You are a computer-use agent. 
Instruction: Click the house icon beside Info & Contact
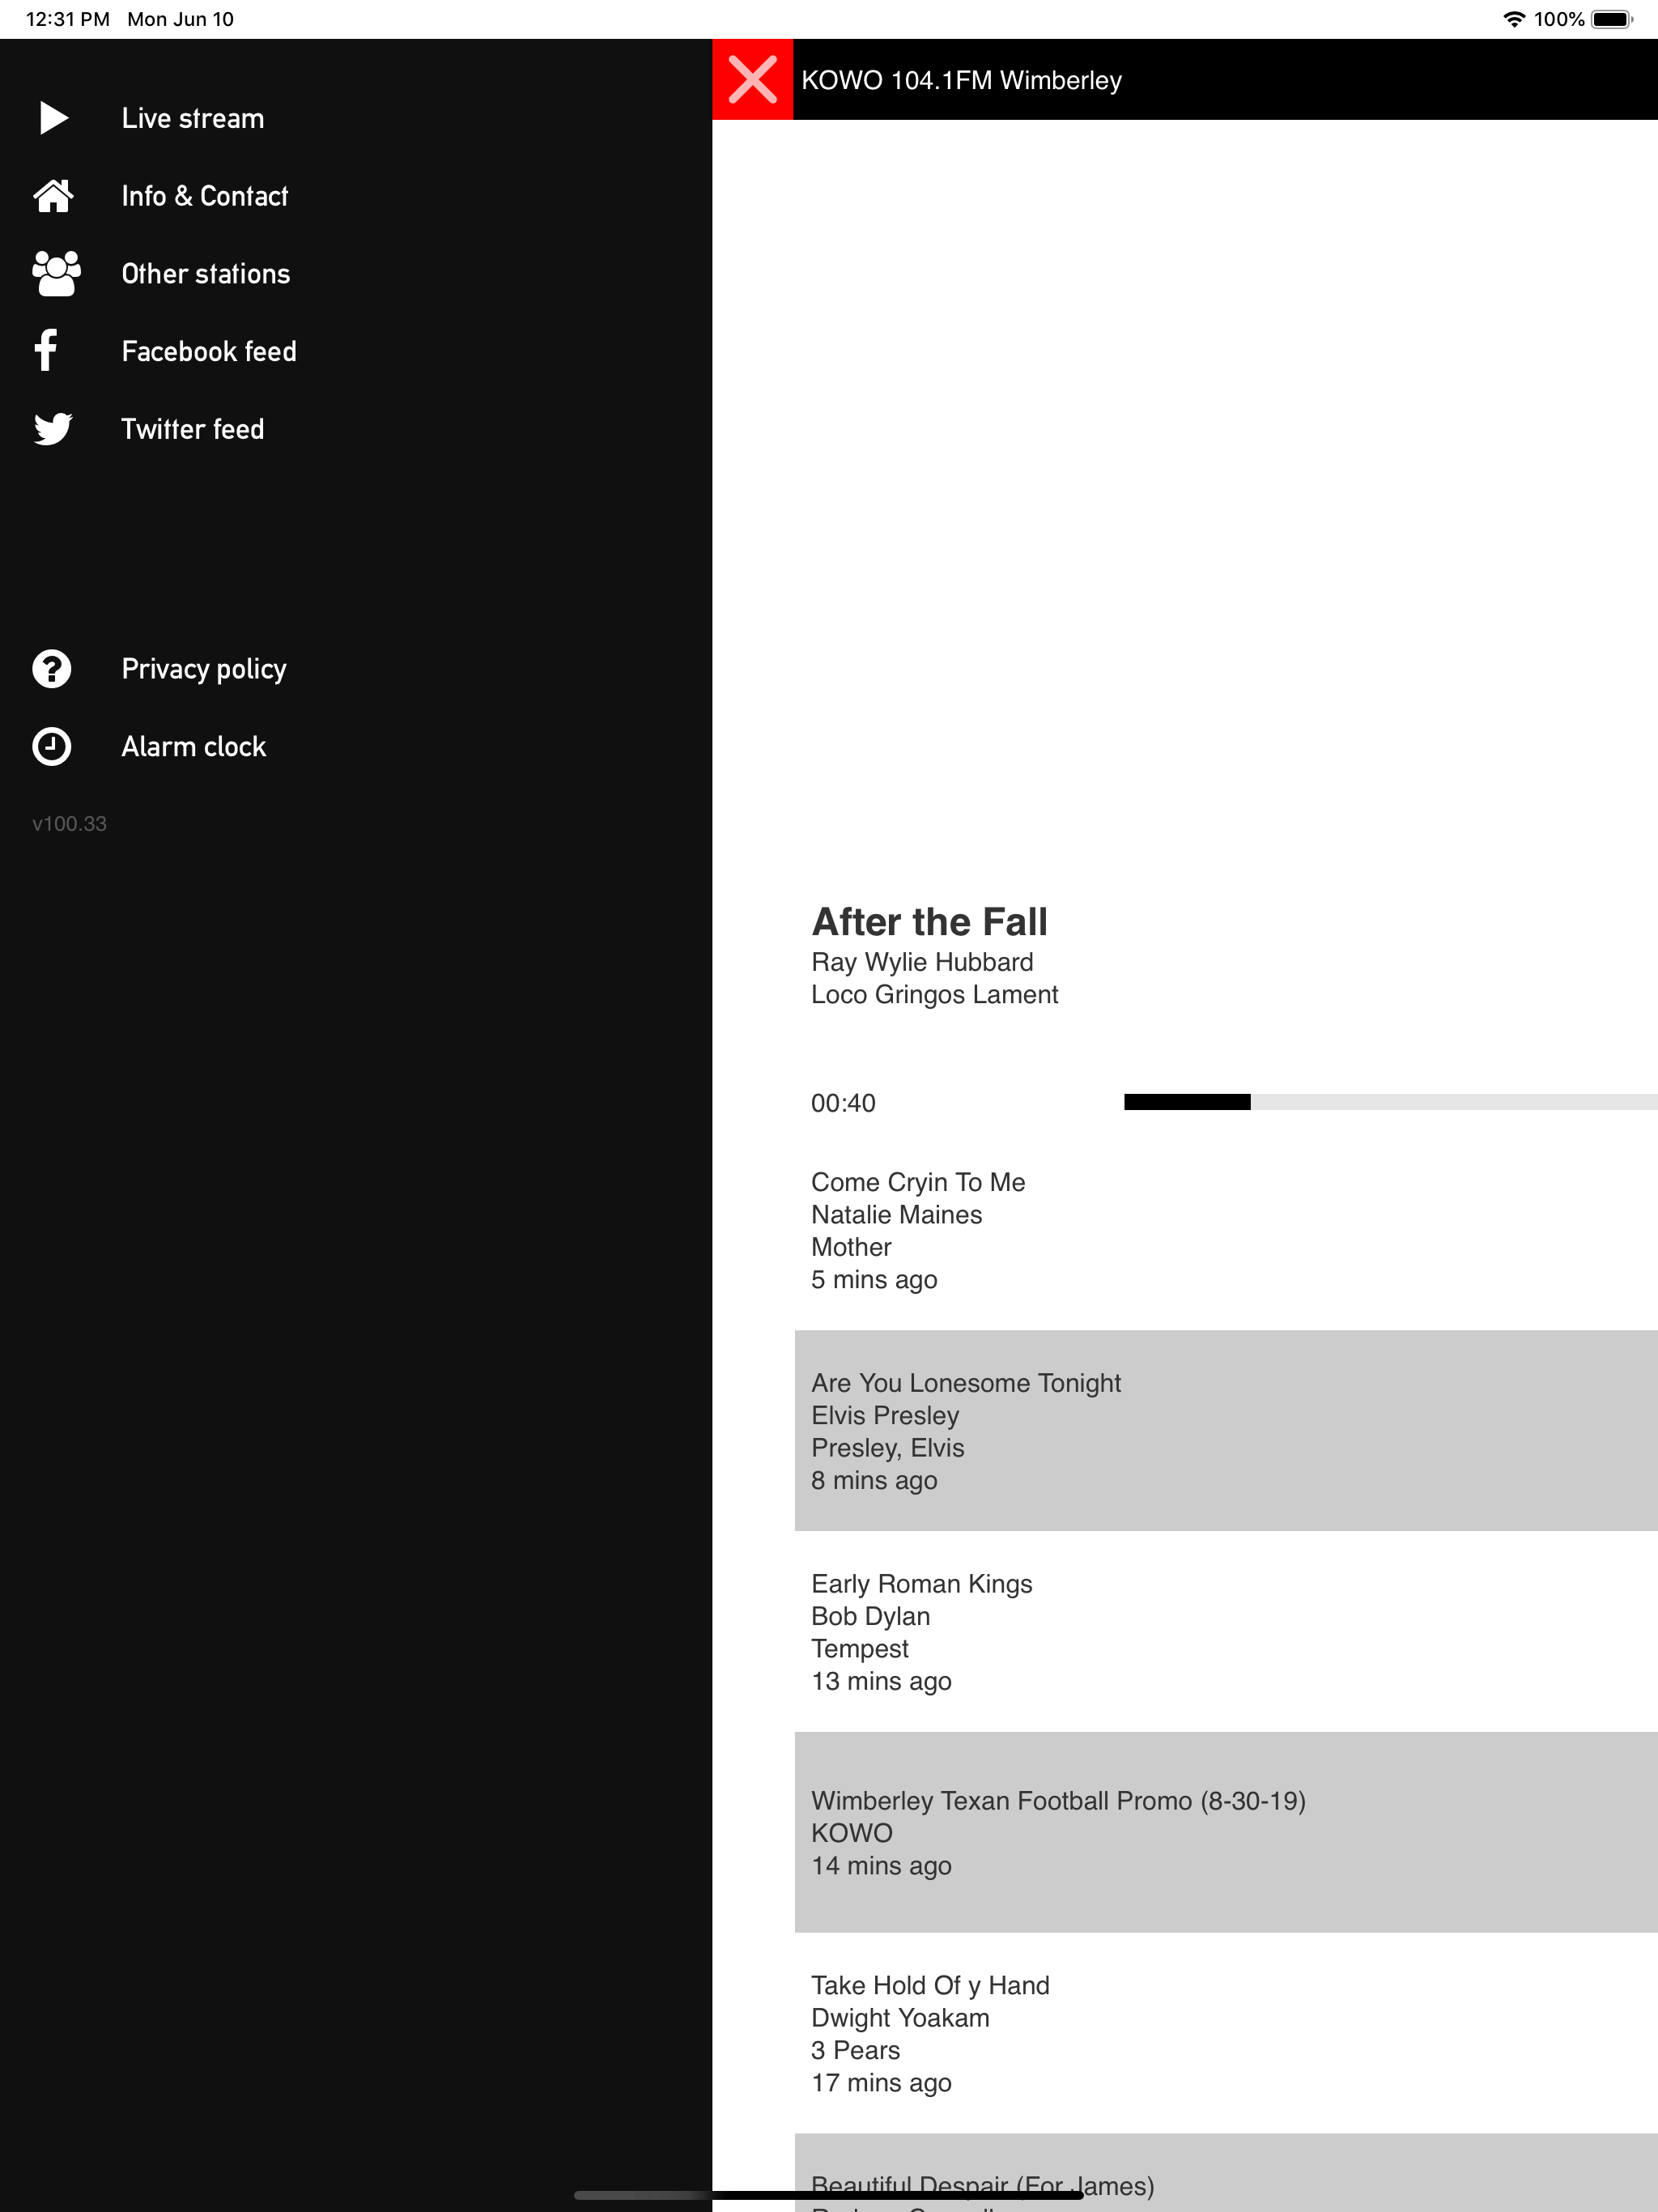coord(54,196)
